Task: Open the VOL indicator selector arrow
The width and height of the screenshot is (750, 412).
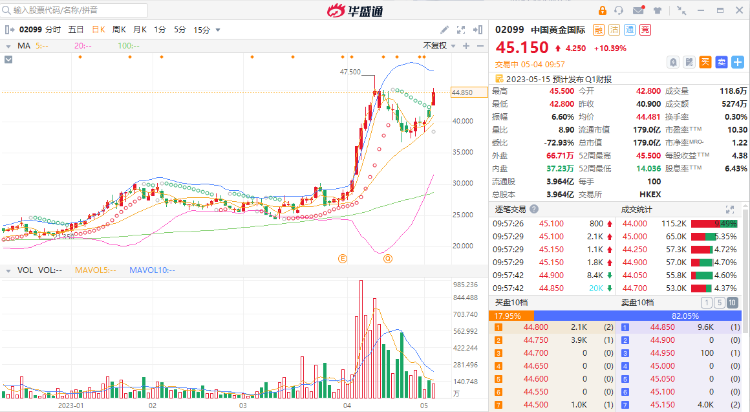Action: [8, 270]
